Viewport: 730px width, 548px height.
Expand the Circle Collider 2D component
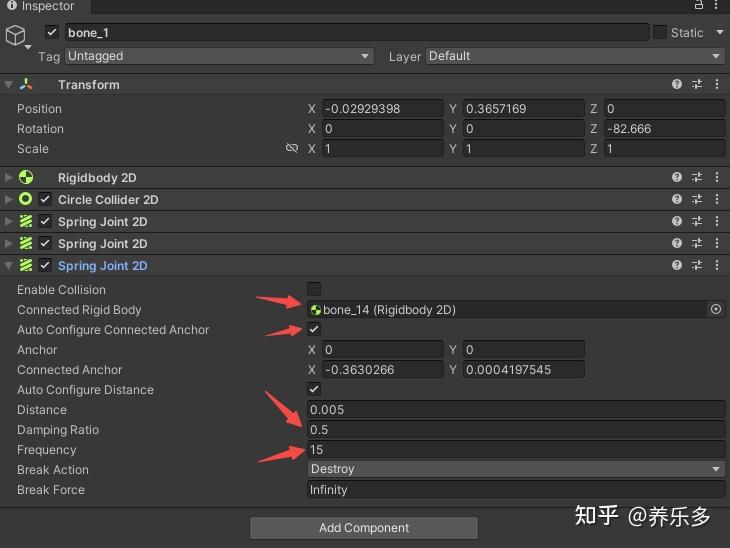8,199
